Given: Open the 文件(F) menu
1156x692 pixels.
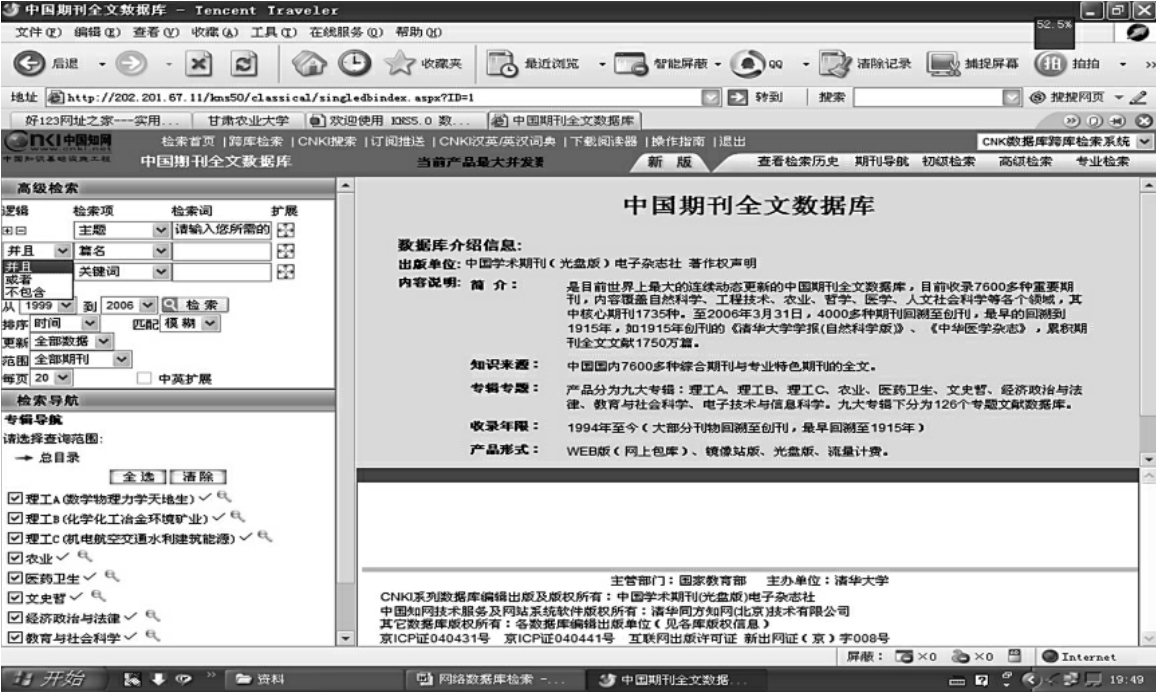Looking at the screenshot, I should pos(38,32).
